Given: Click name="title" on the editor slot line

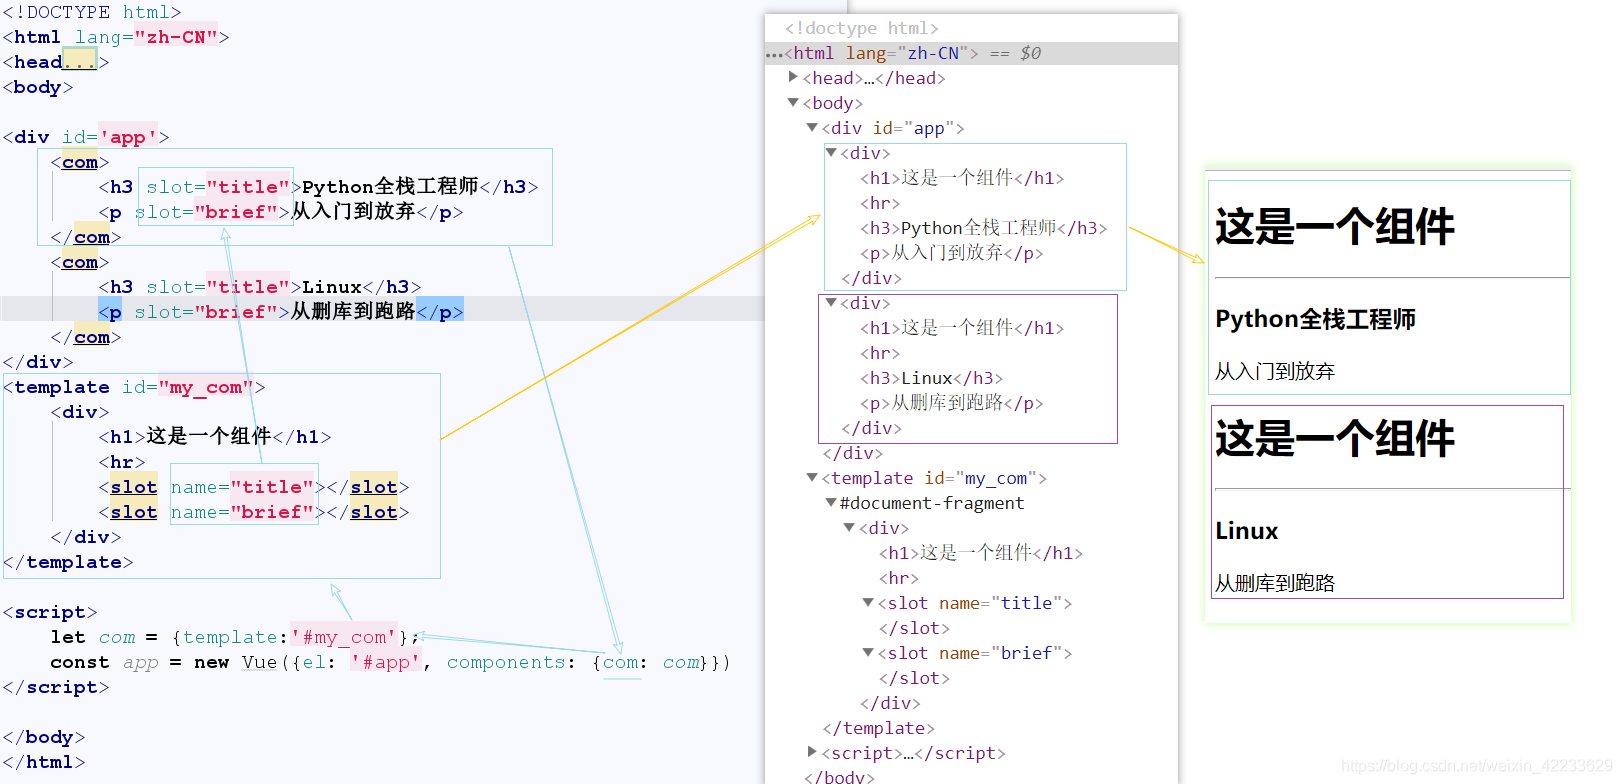Looking at the screenshot, I should (x=242, y=487).
